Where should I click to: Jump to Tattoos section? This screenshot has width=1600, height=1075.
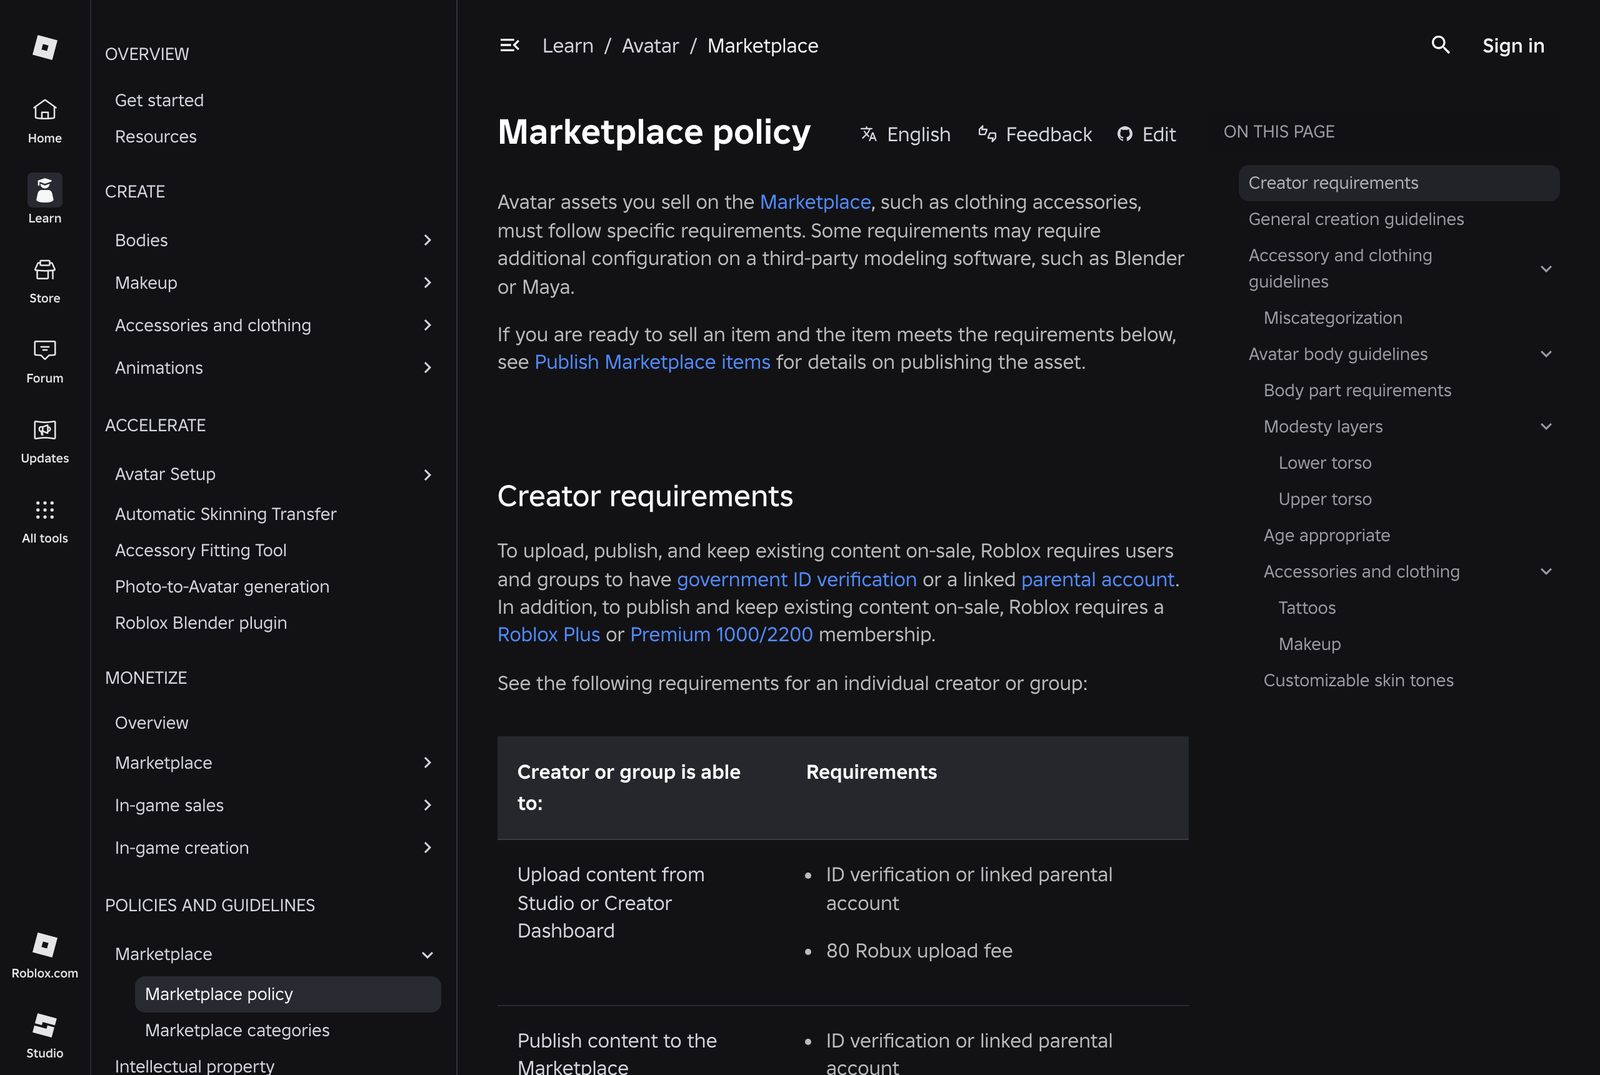[x=1307, y=608]
